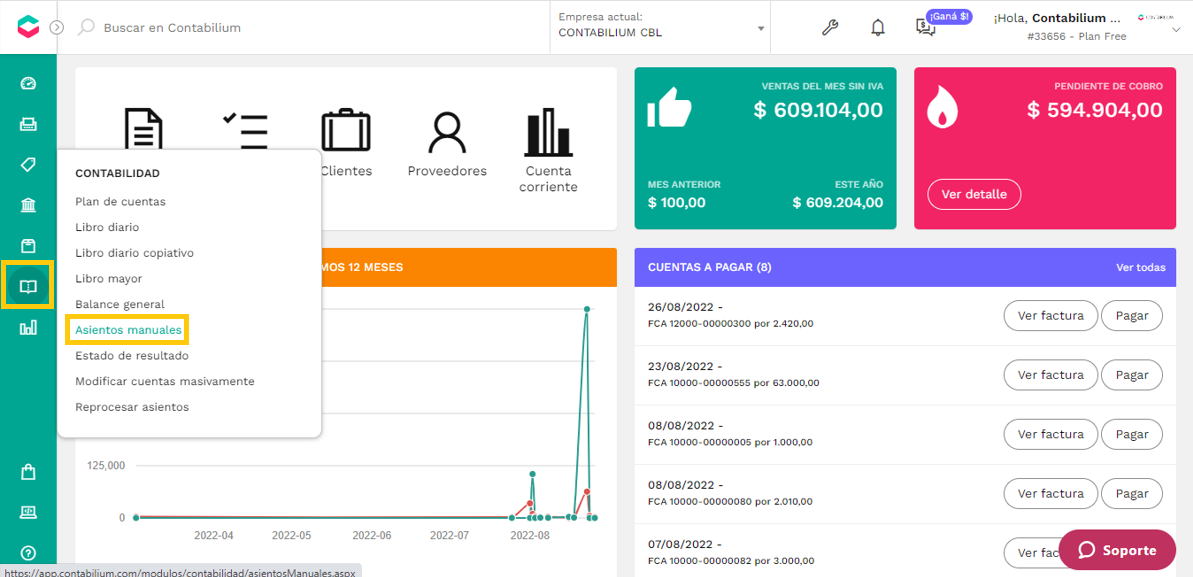Open the wrench settings icon
The image size is (1193, 577).
click(830, 27)
